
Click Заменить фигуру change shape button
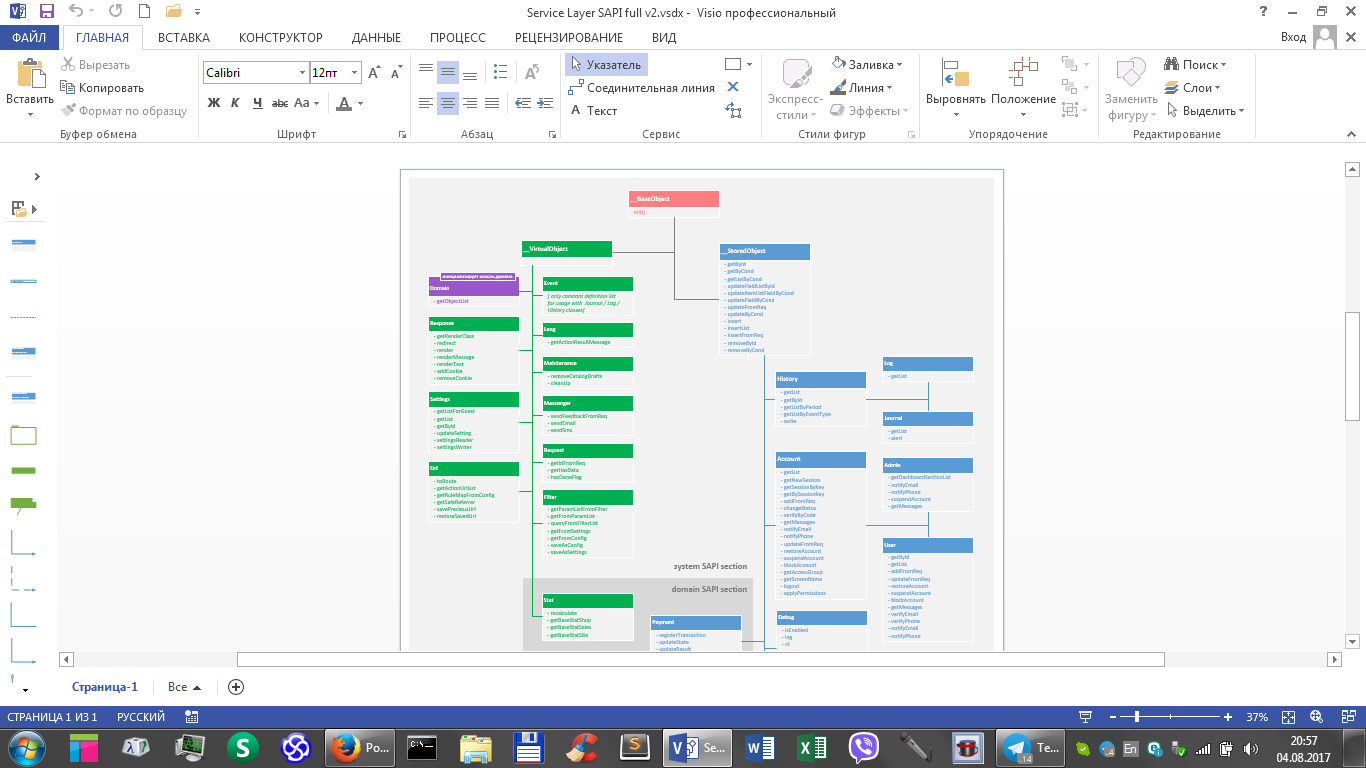coord(1130,90)
